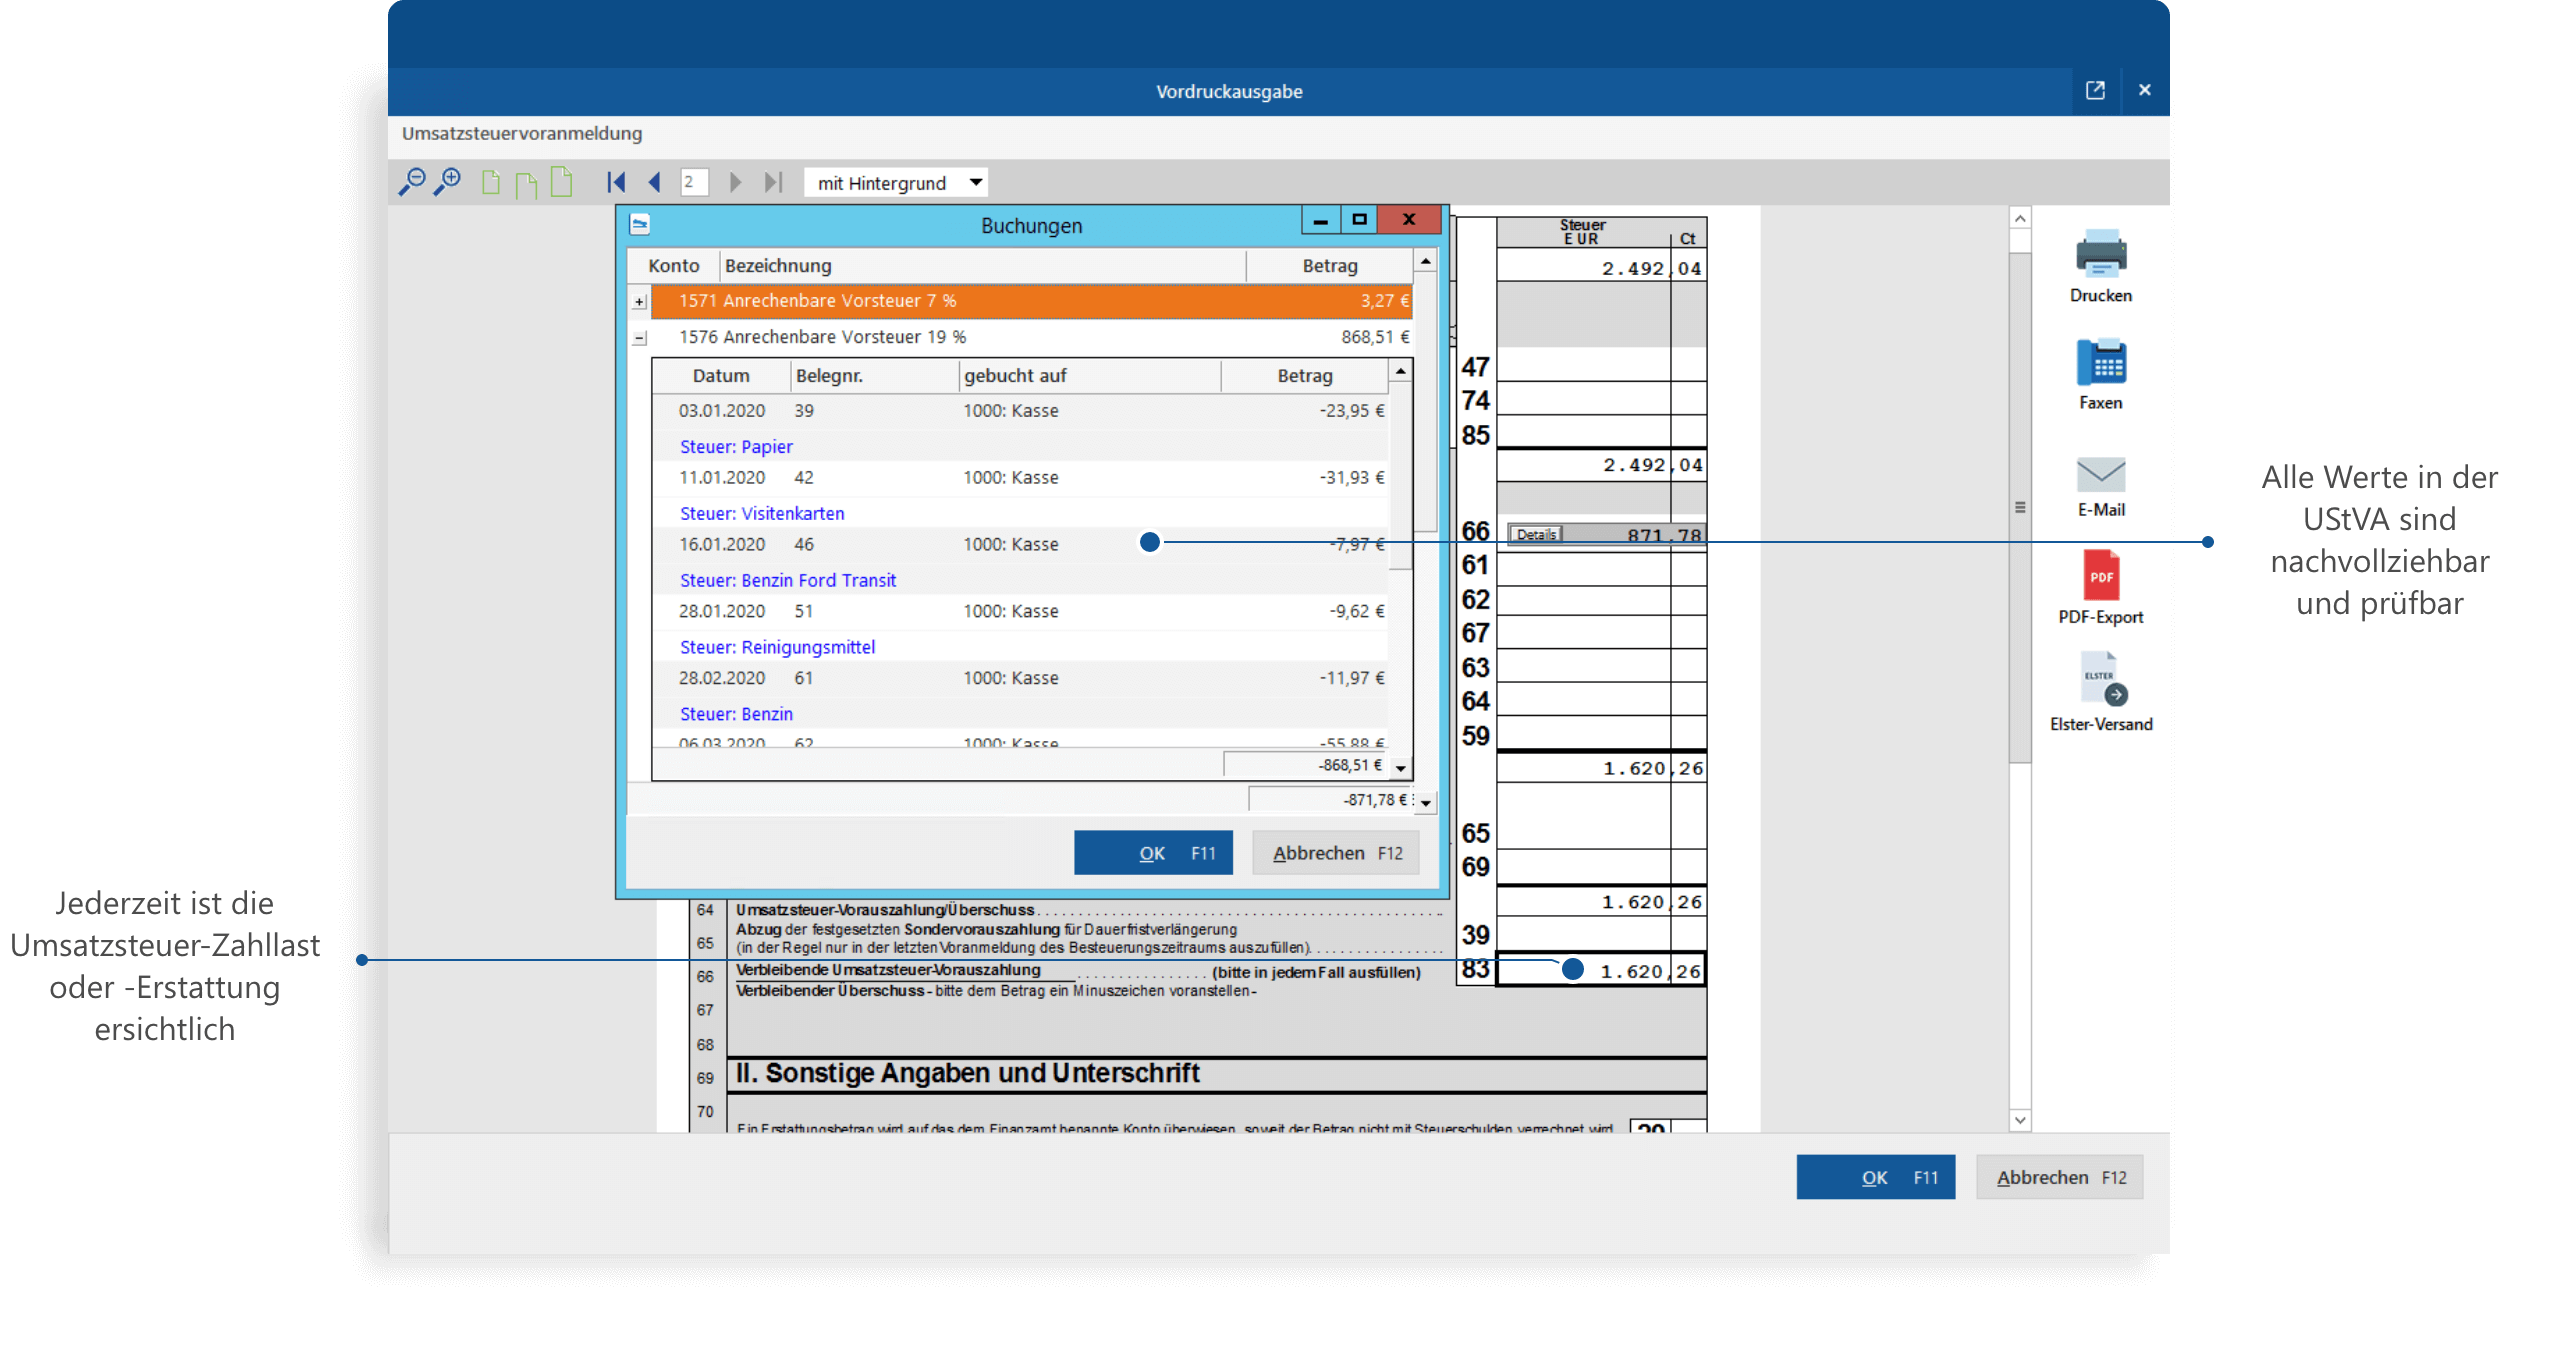Click the Details button on line 66

pyautogui.click(x=1535, y=535)
